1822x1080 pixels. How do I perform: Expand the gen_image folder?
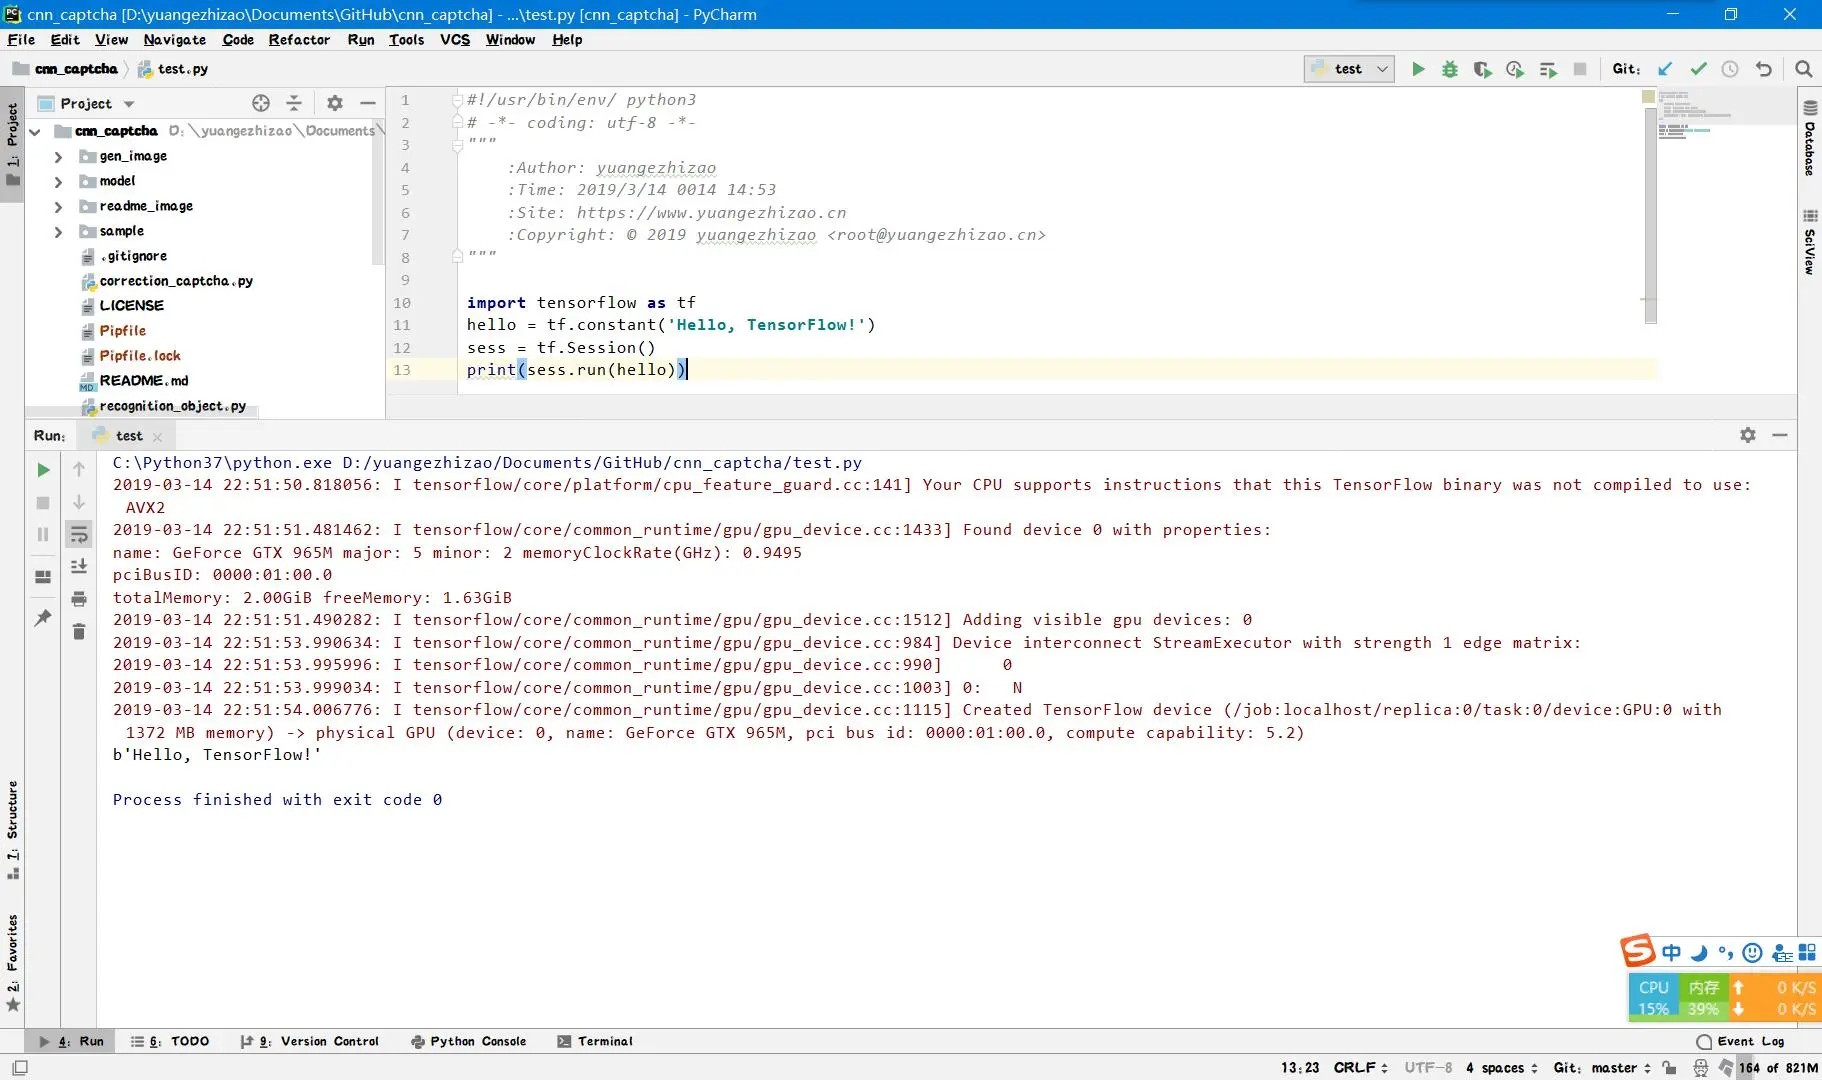pyautogui.click(x=58, y=156)
